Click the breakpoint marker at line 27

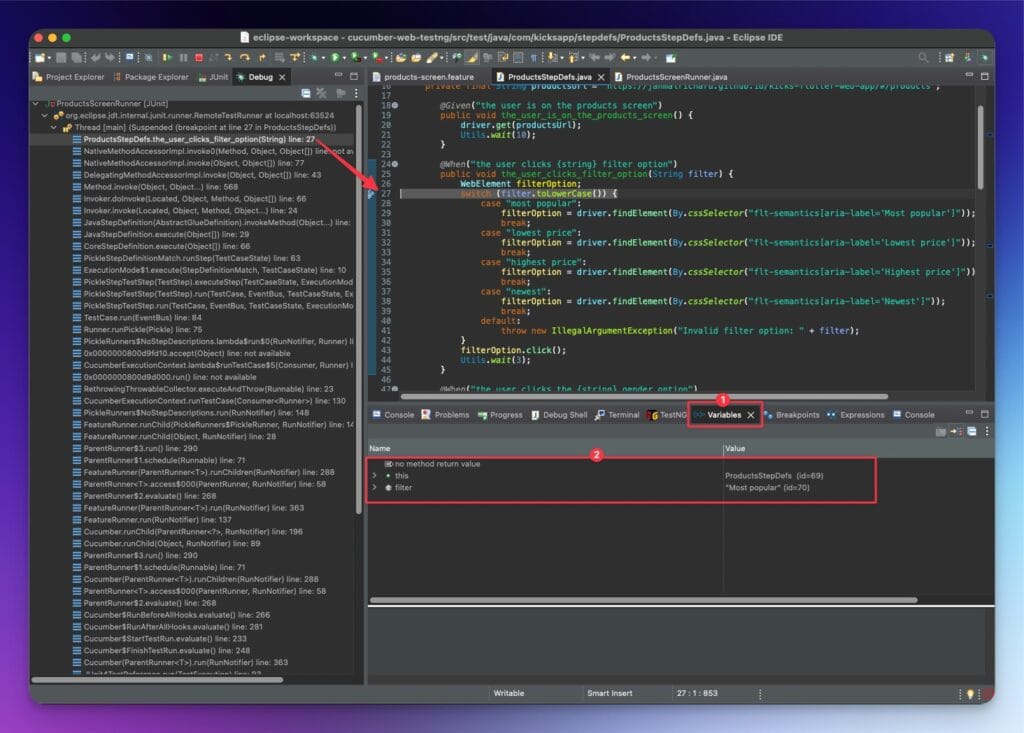pos(371,193)
